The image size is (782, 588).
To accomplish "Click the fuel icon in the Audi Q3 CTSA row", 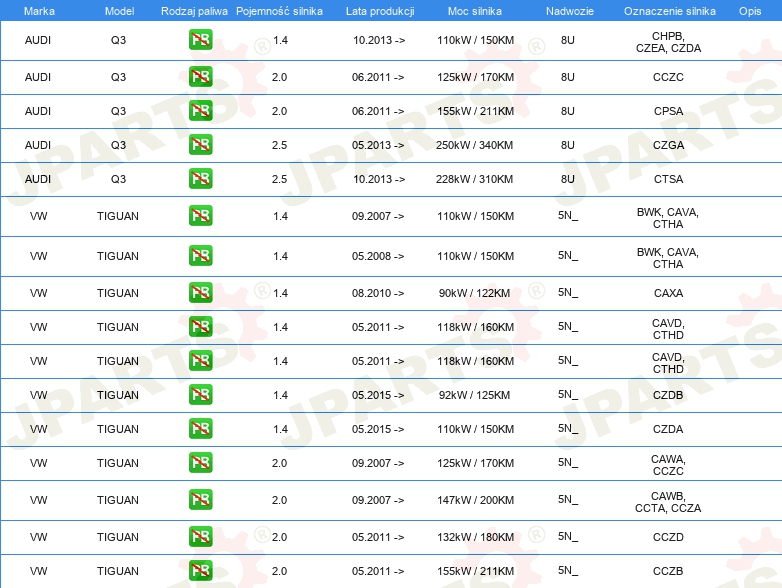I will pyautogui.click(x=200, y=179).
